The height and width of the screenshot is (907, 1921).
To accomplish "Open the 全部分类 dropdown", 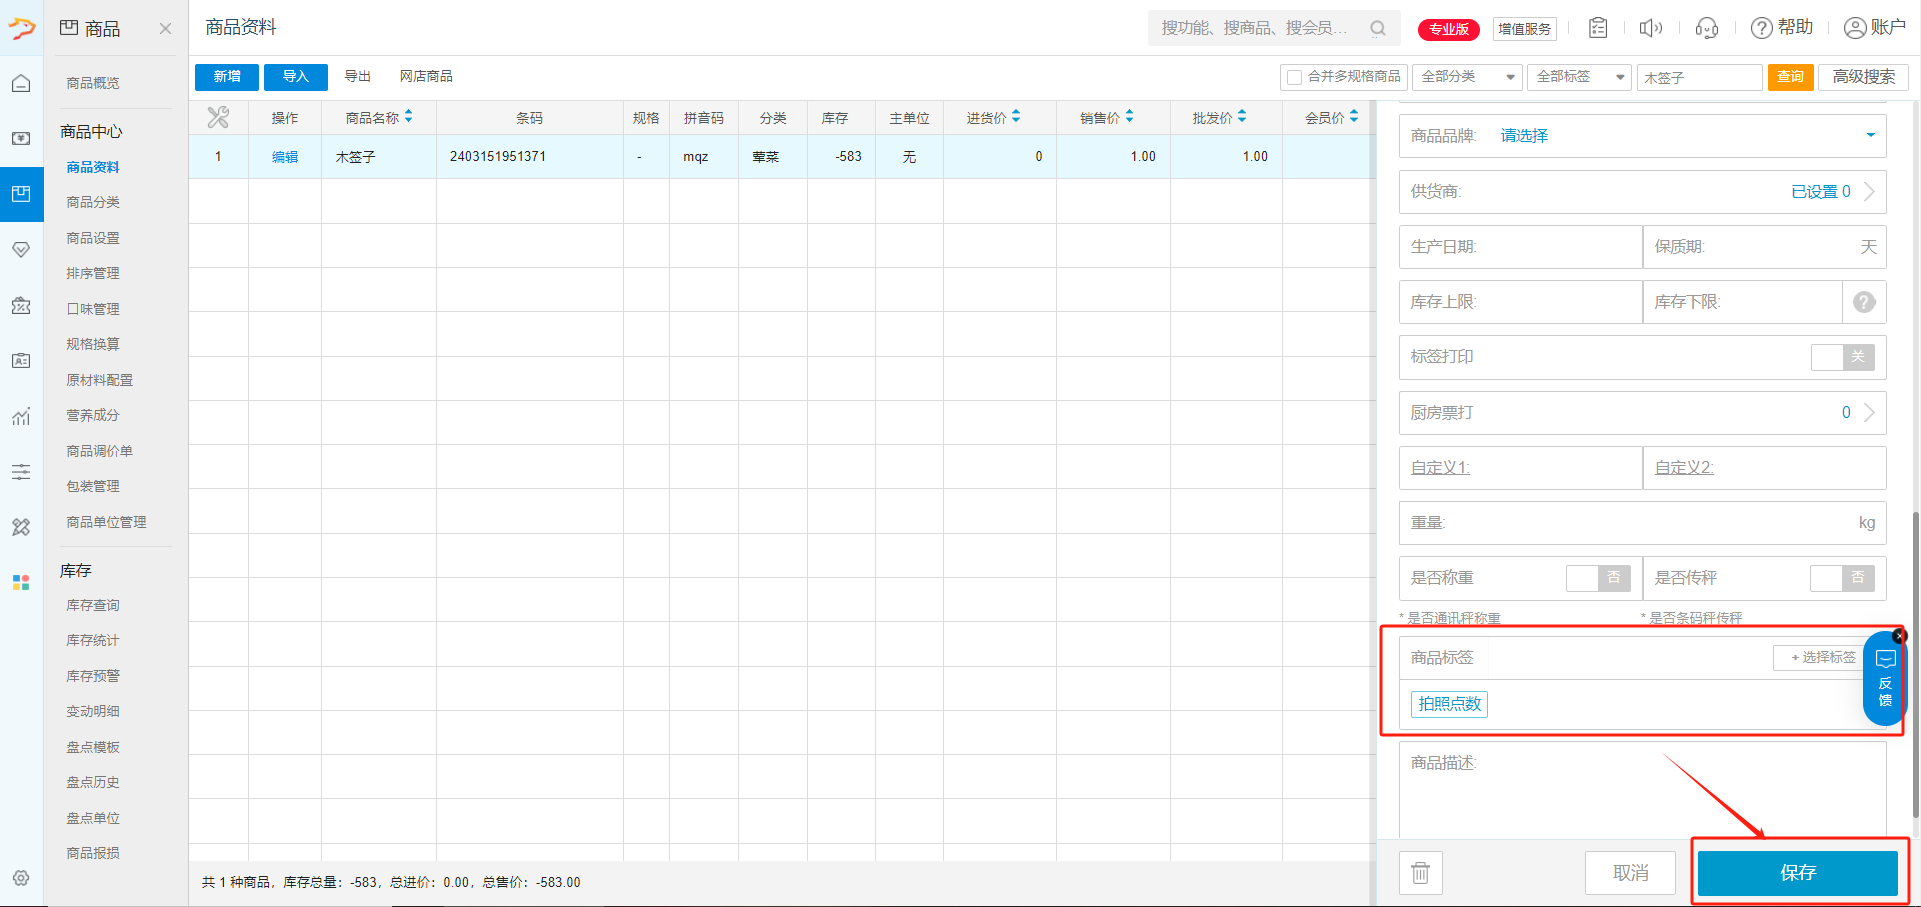I will pyautogui.click(x=1467, y=77).
